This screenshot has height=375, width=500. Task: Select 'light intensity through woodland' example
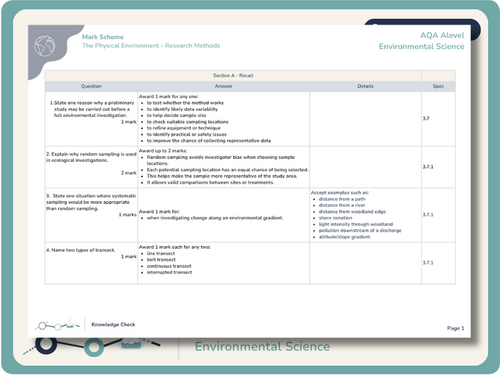point(356,224)
